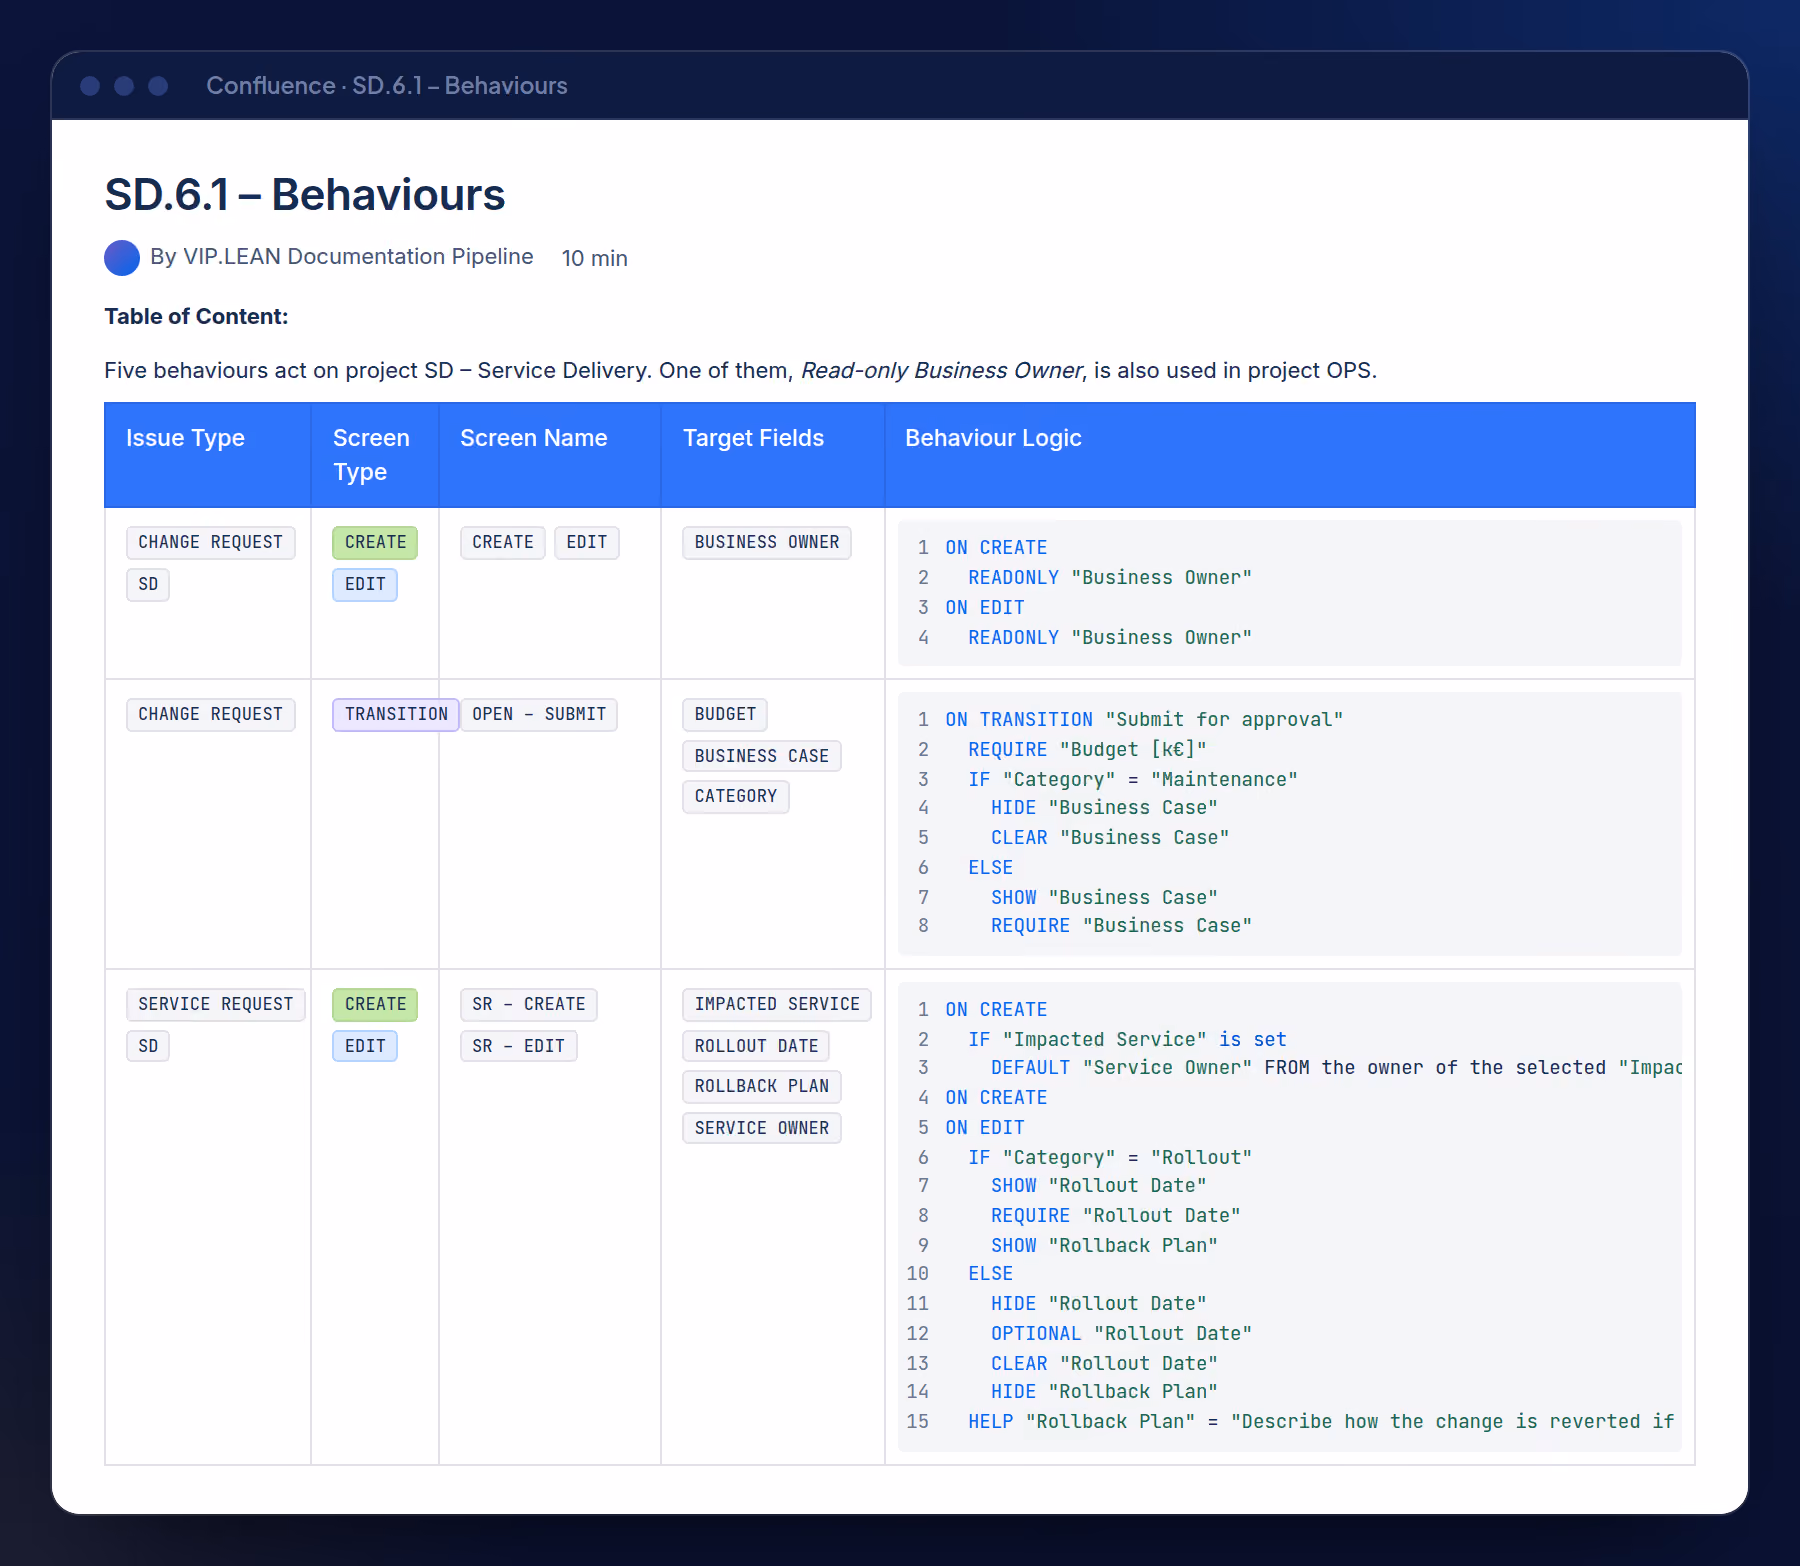This screenshot has width=1800, height=1566.
Task: Click the SERVICE REQUEST issue type tag
Action: click(216, 1005)
